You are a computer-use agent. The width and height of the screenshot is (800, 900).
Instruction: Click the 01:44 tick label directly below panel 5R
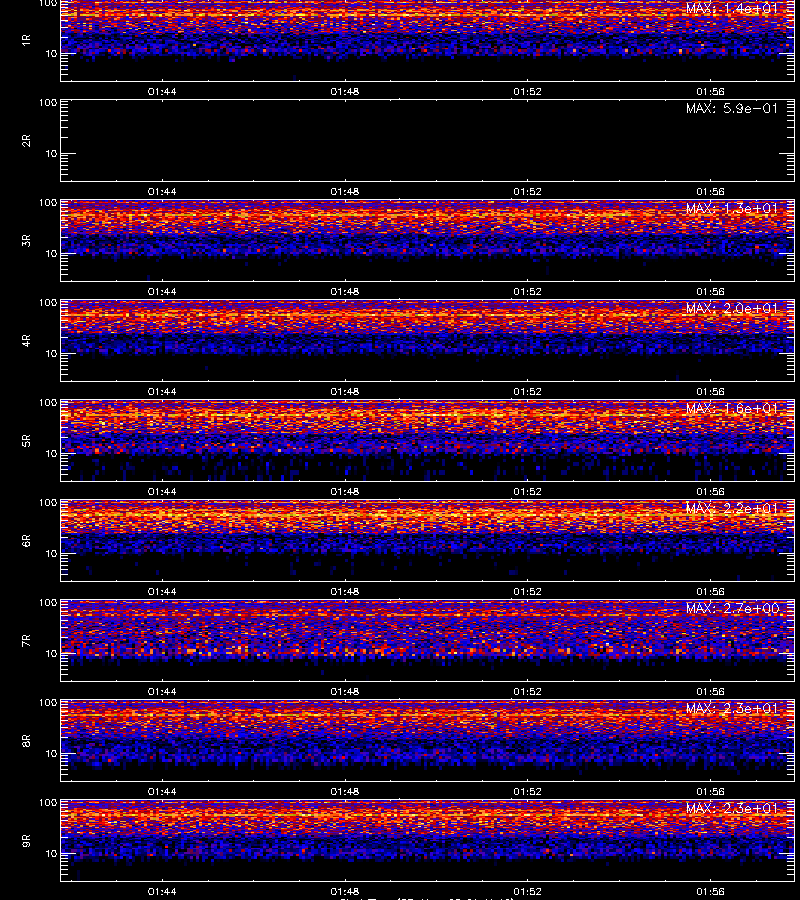(162, 491)
